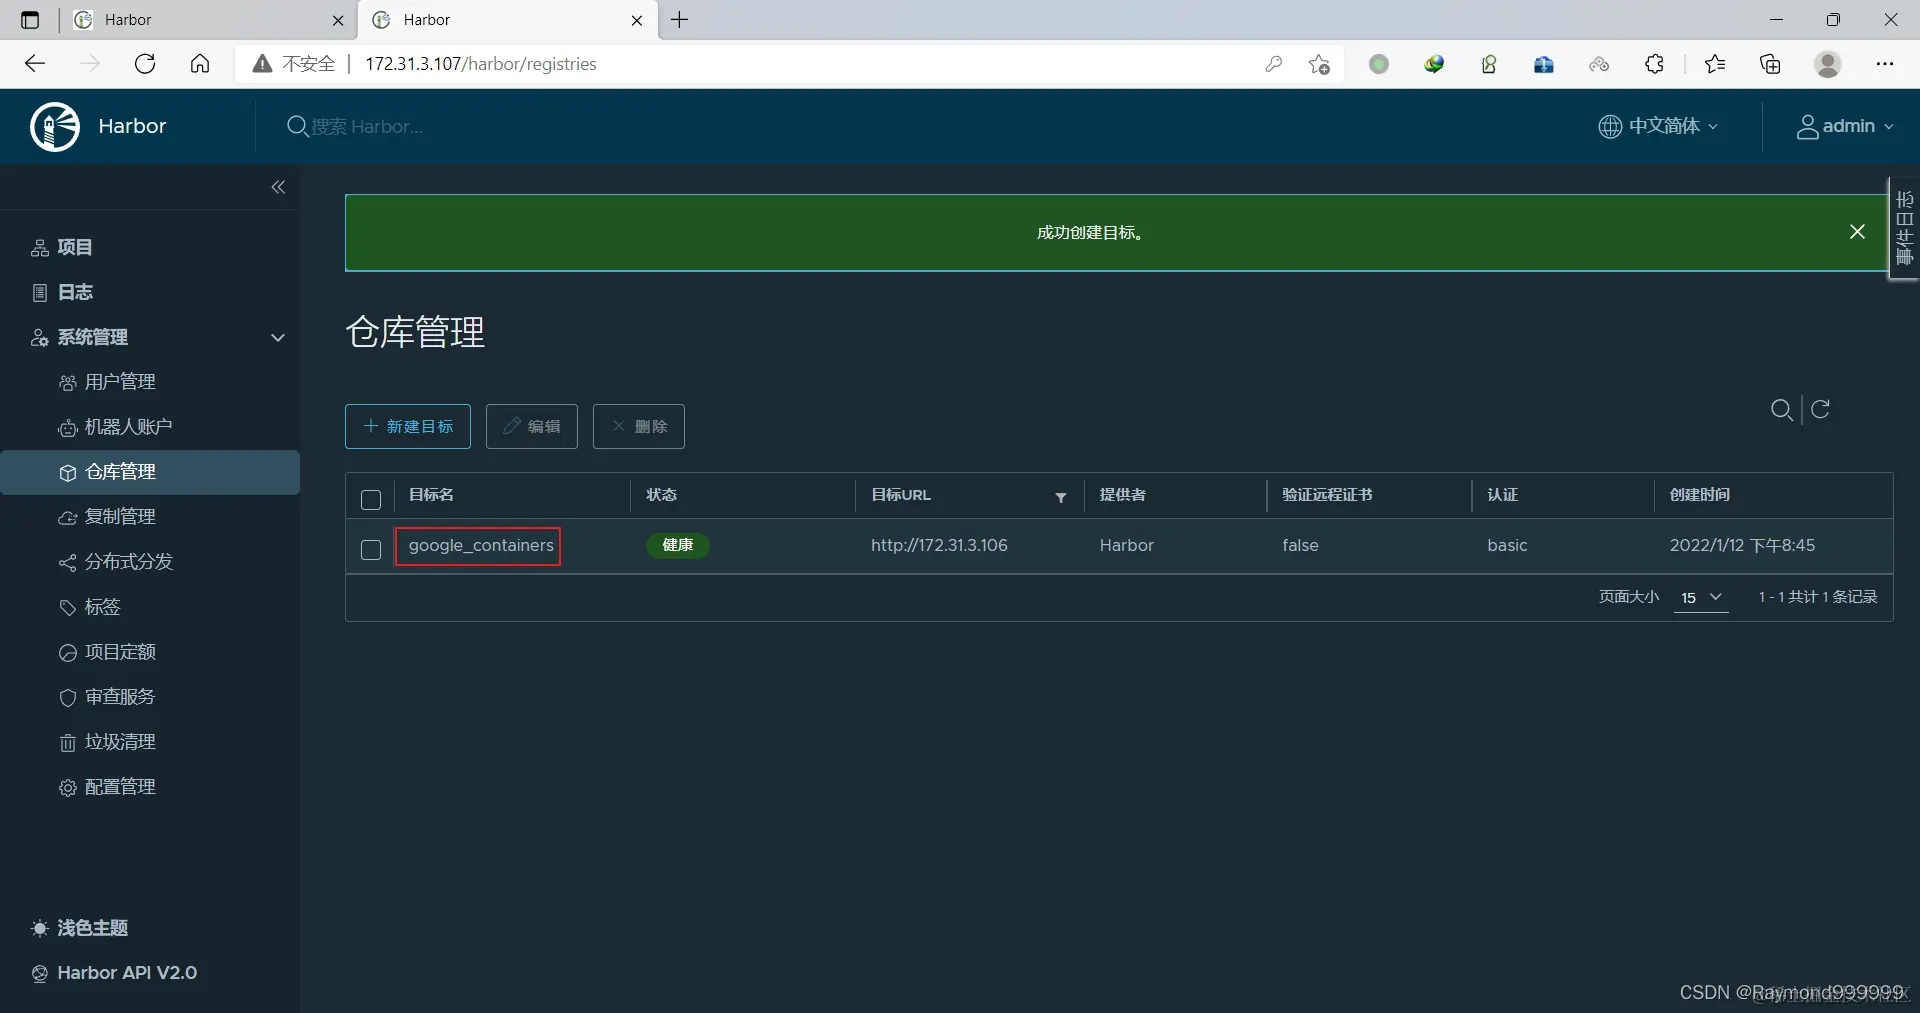Open page size dropdown showing 15
Viewport: 1920px width, 1013px height.
pos(1701,597)
